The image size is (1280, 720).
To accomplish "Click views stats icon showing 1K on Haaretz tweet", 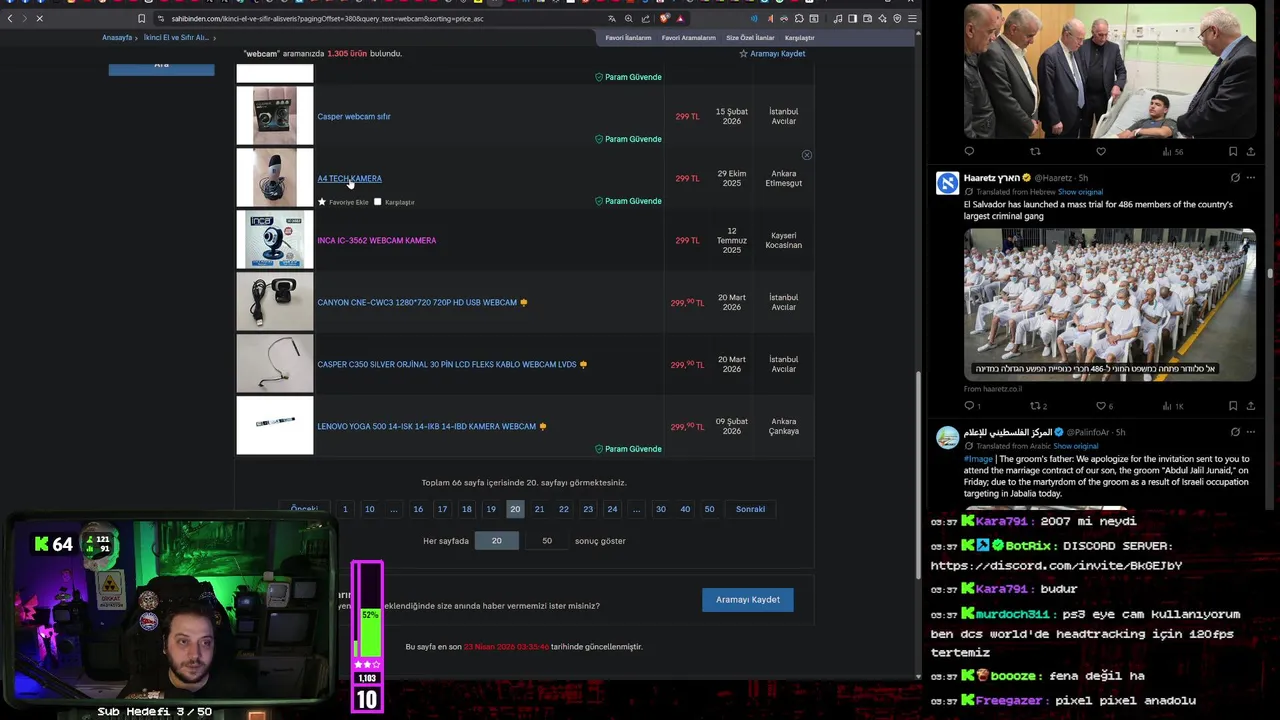I will pos(1172,406).
